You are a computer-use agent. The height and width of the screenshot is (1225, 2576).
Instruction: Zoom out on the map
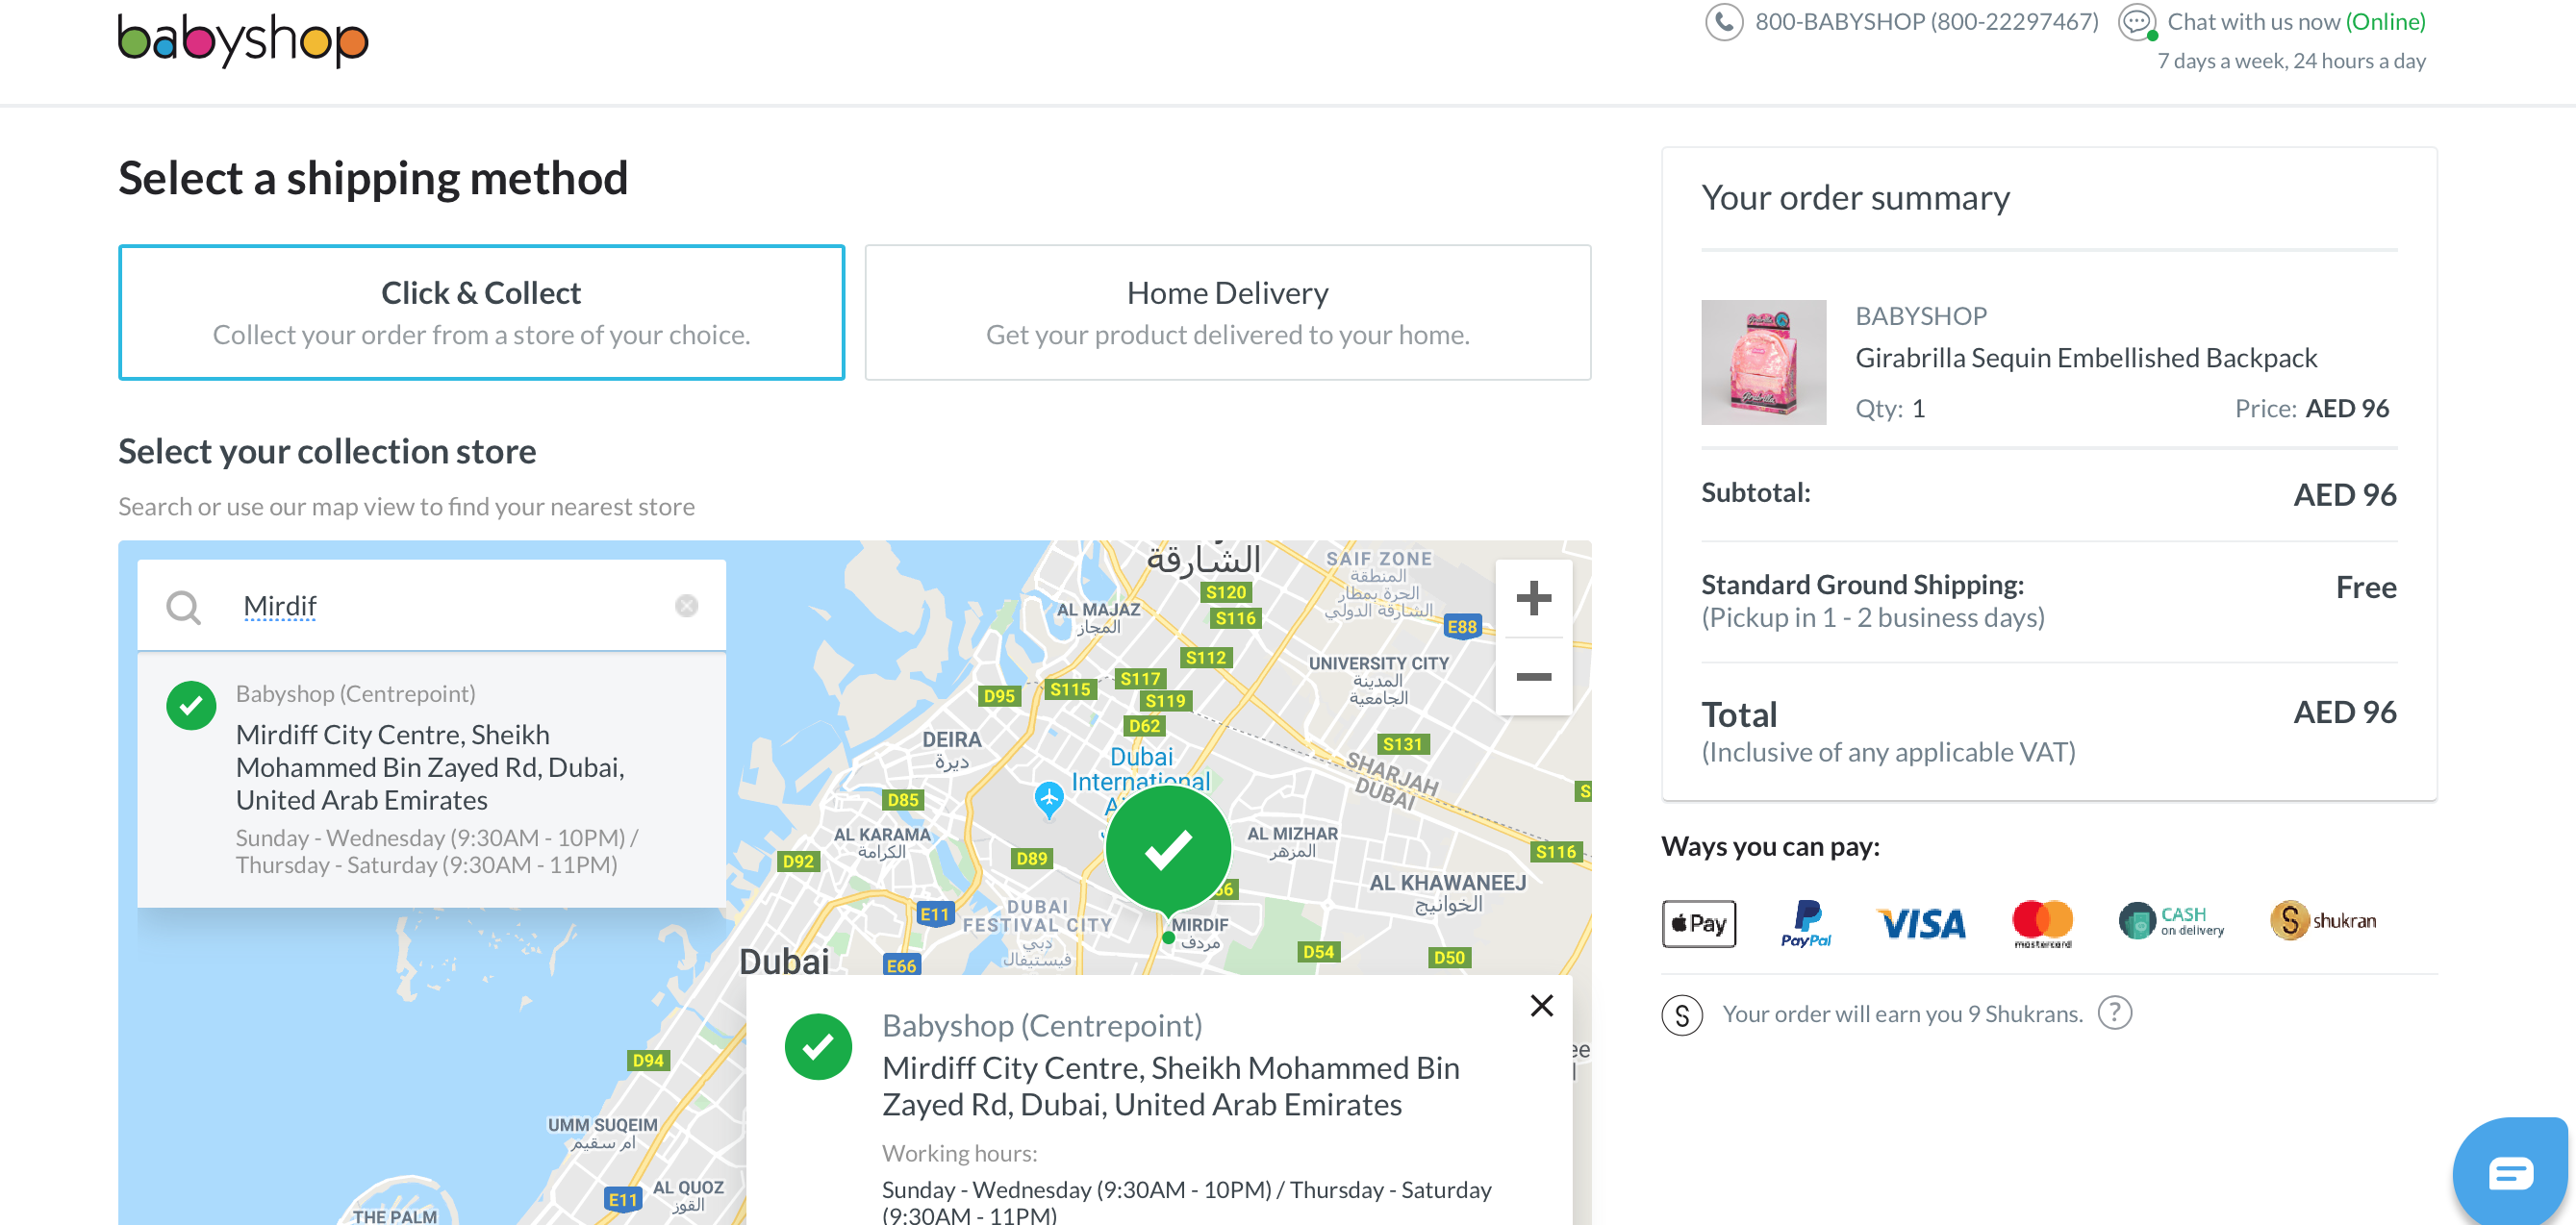click(1533, 677)
